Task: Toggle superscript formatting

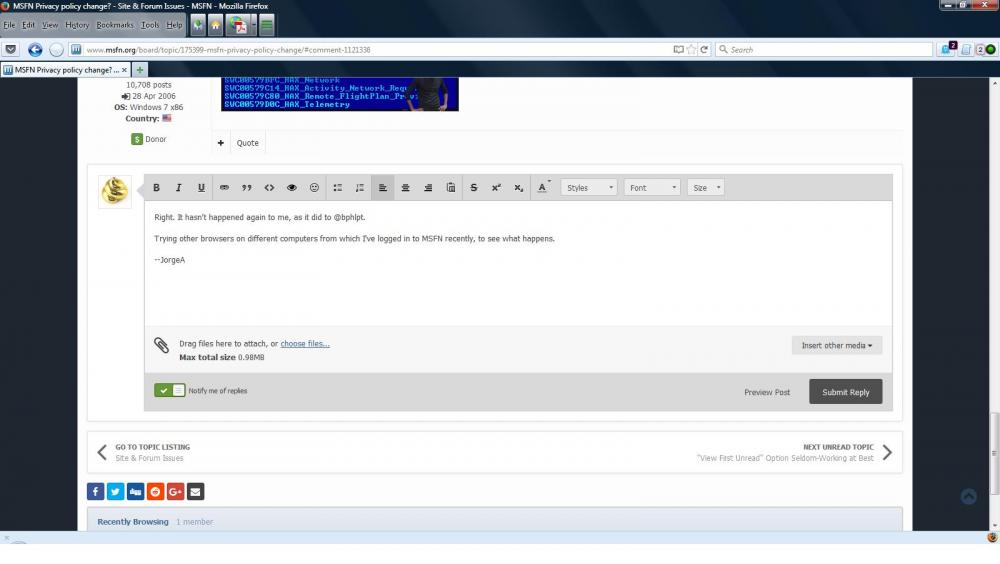Action: click(x=496, y=188)
